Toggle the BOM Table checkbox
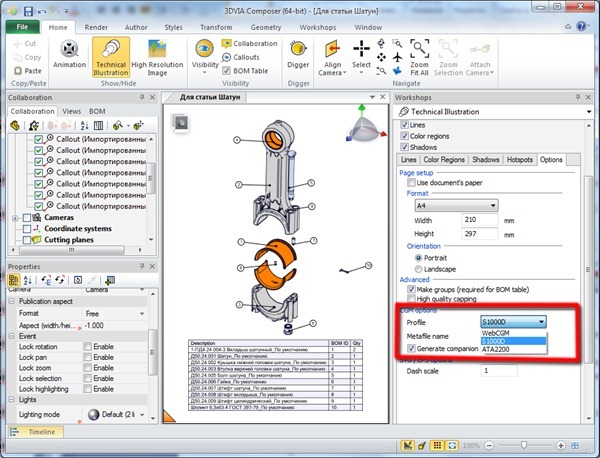 [x=227, y=71]
